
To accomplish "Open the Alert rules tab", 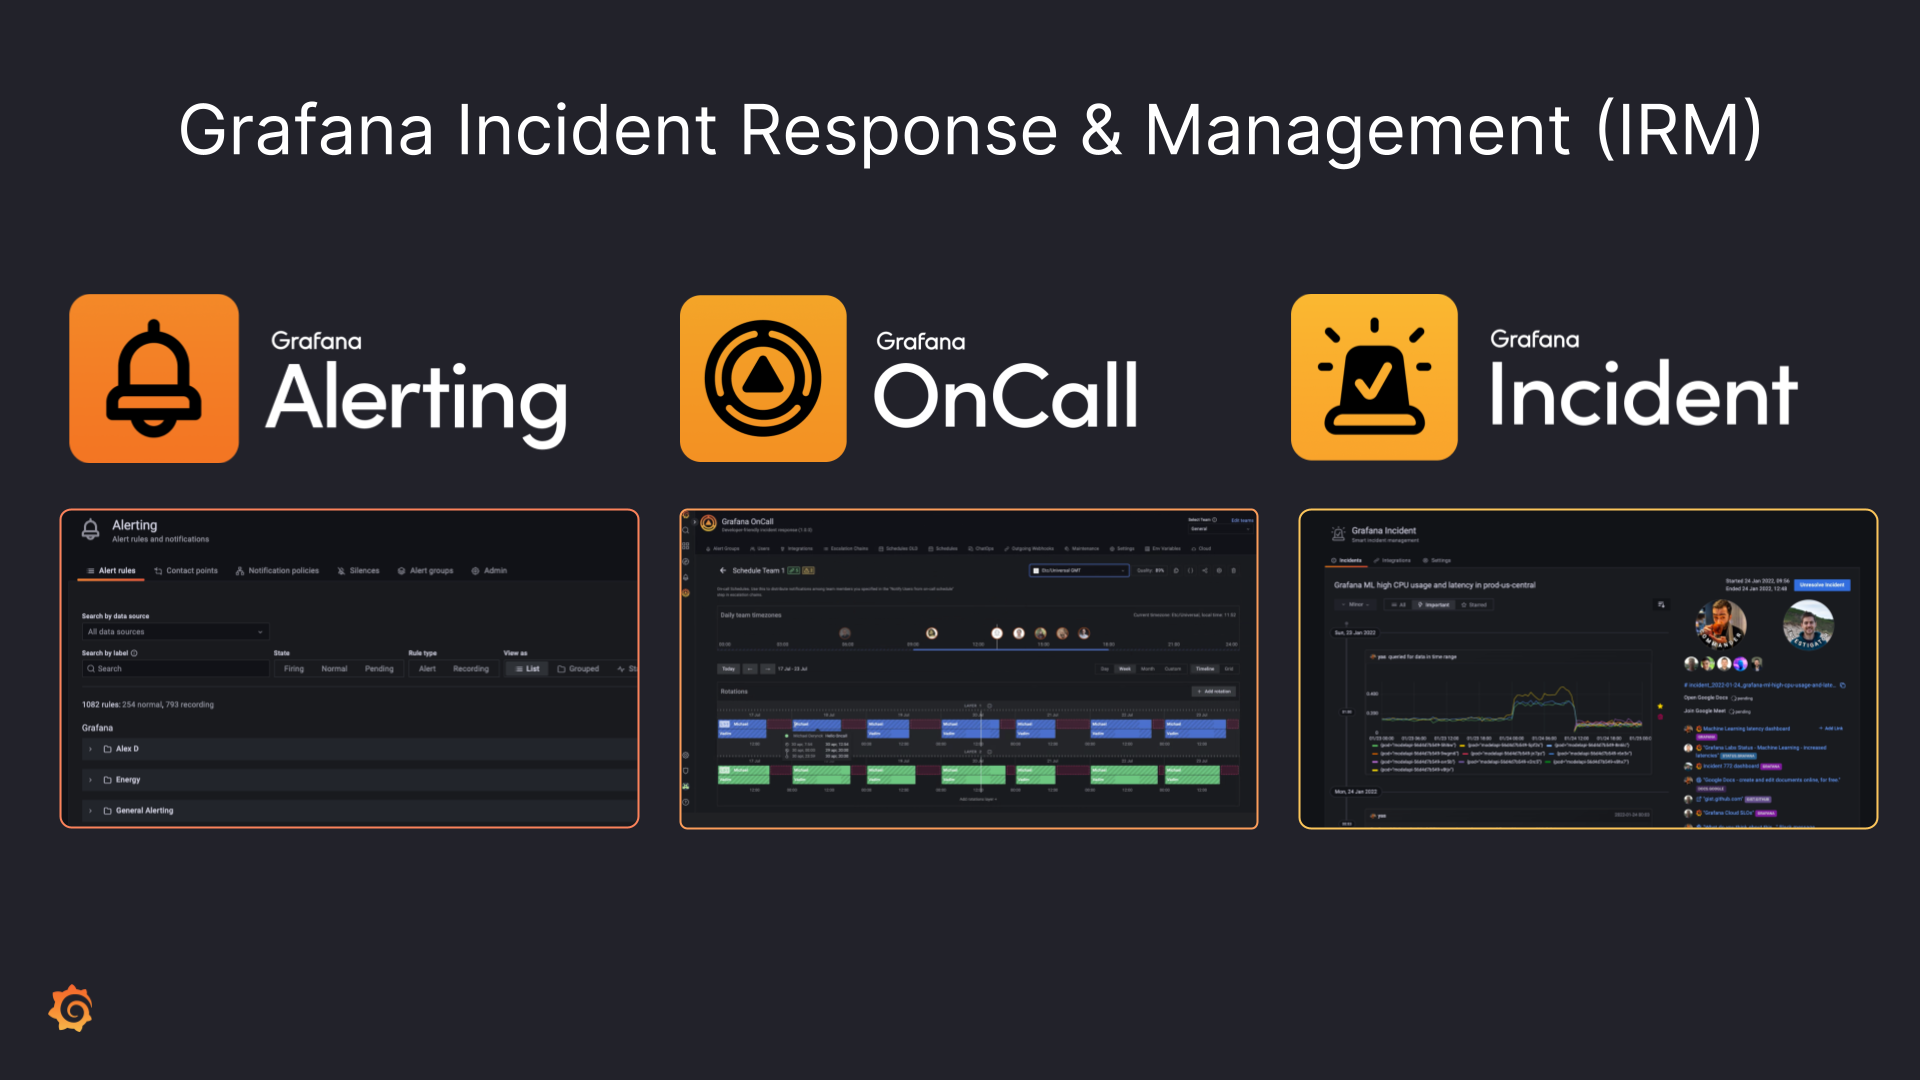I will [110, 571].
